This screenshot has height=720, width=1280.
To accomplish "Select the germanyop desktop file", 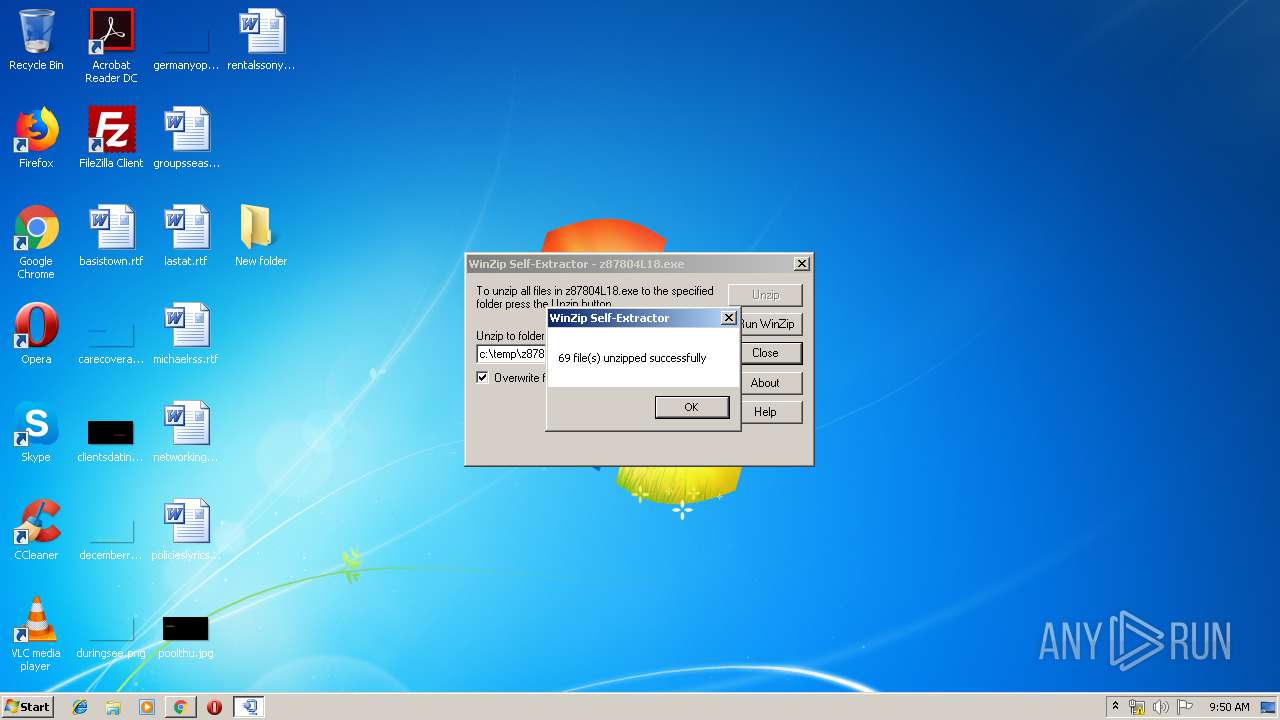I will 186,40.
